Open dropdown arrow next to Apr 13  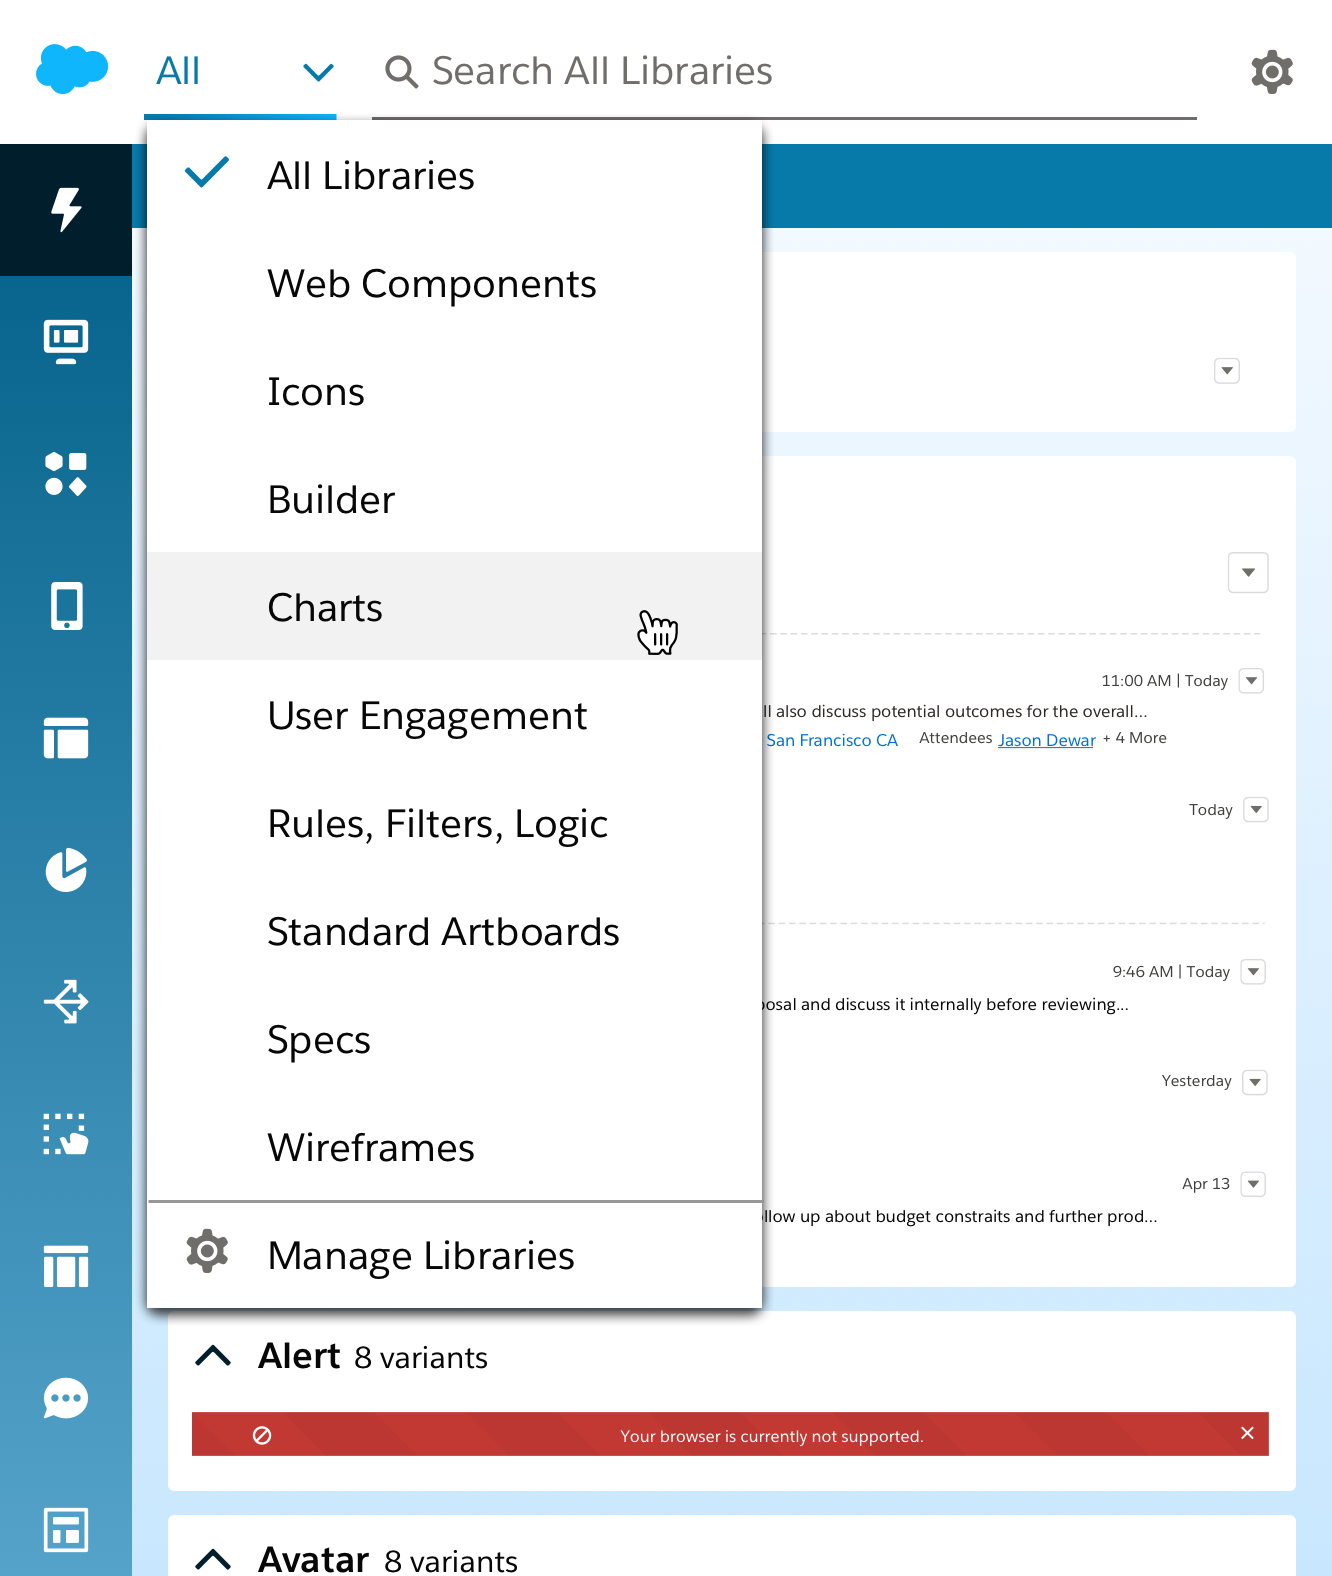[x=1253, y=1184]
